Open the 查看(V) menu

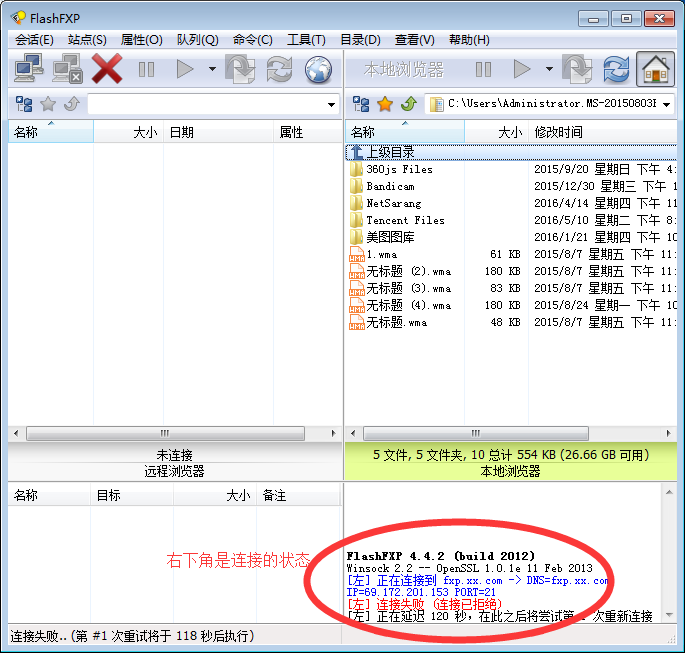[x=415, y=40]
